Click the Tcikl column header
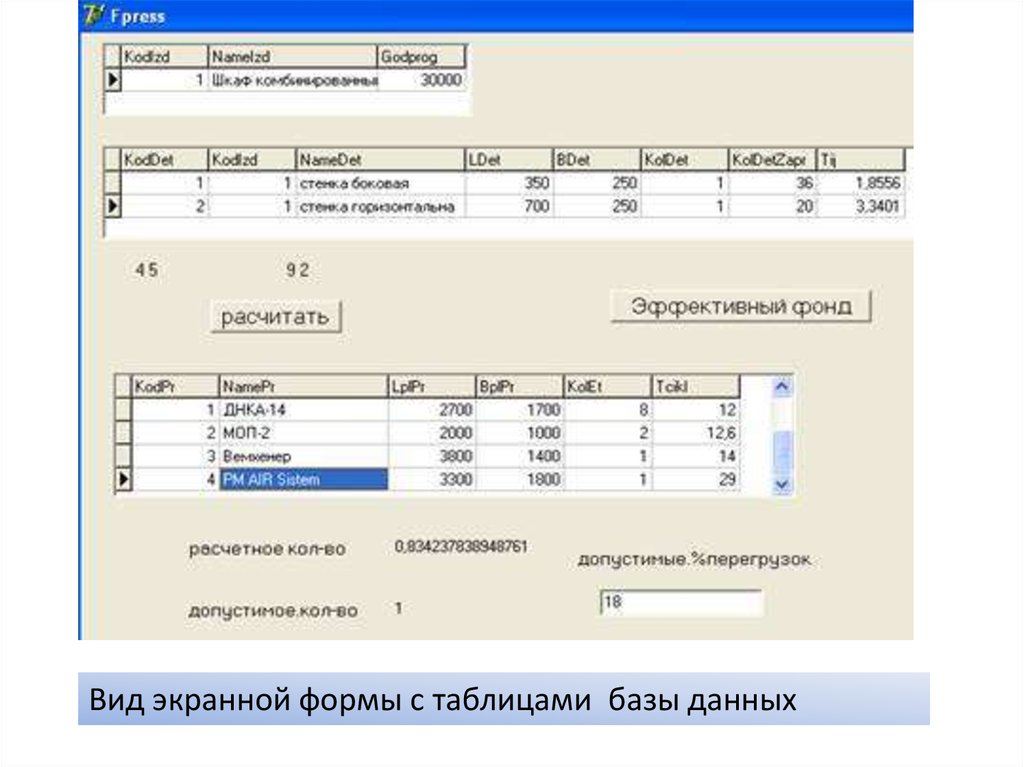Image resolution: width=1024 pixels, height=767 pixels. tap(695, 386)
